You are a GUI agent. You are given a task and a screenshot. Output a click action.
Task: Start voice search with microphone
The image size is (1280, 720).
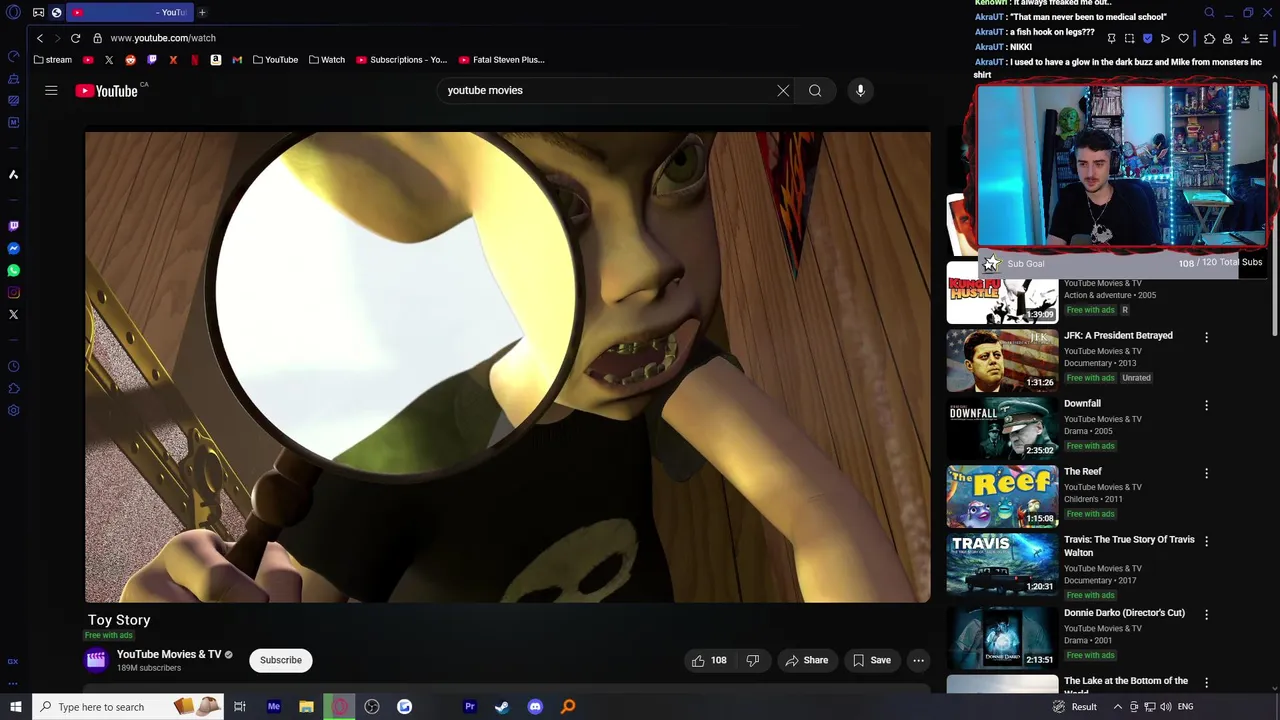click(x=860, y=91)
